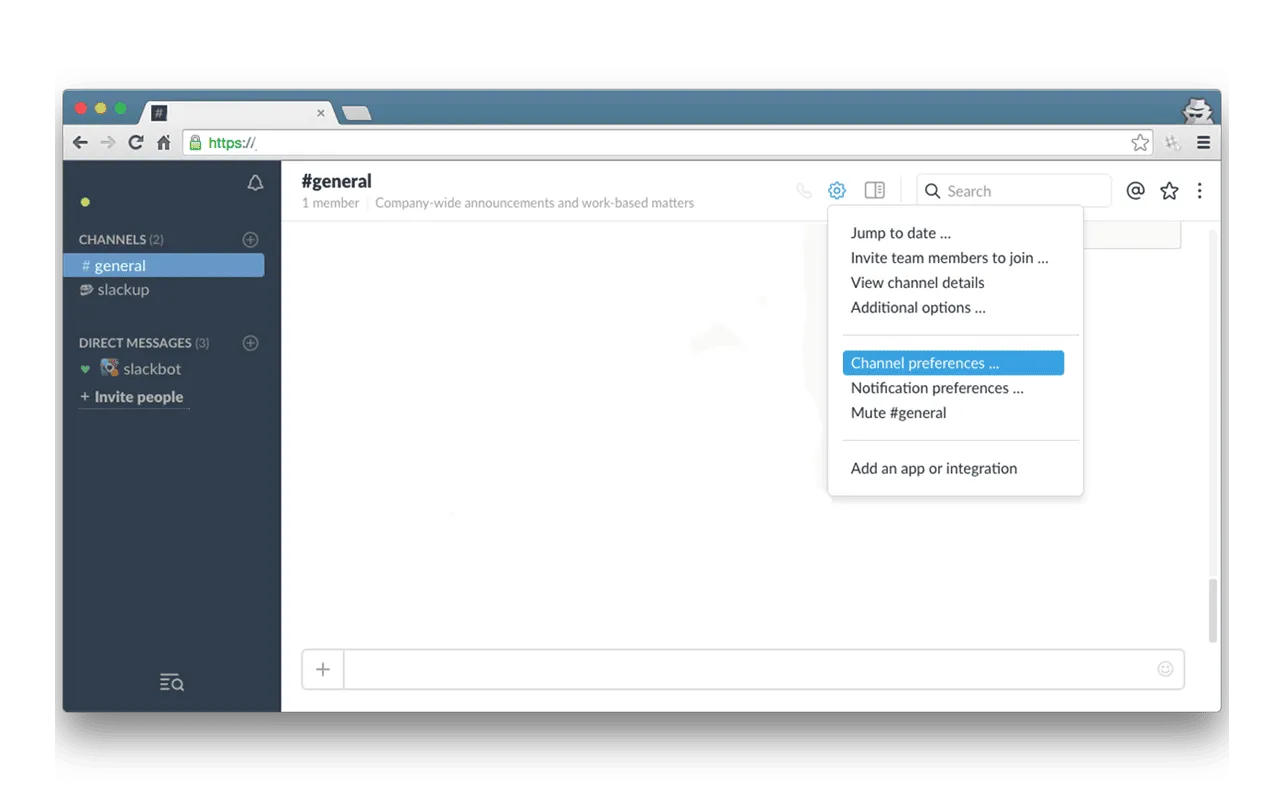Start a new direct message with plus icon
The width and height of the screenshot is (1280, 800).
point(251,343)
